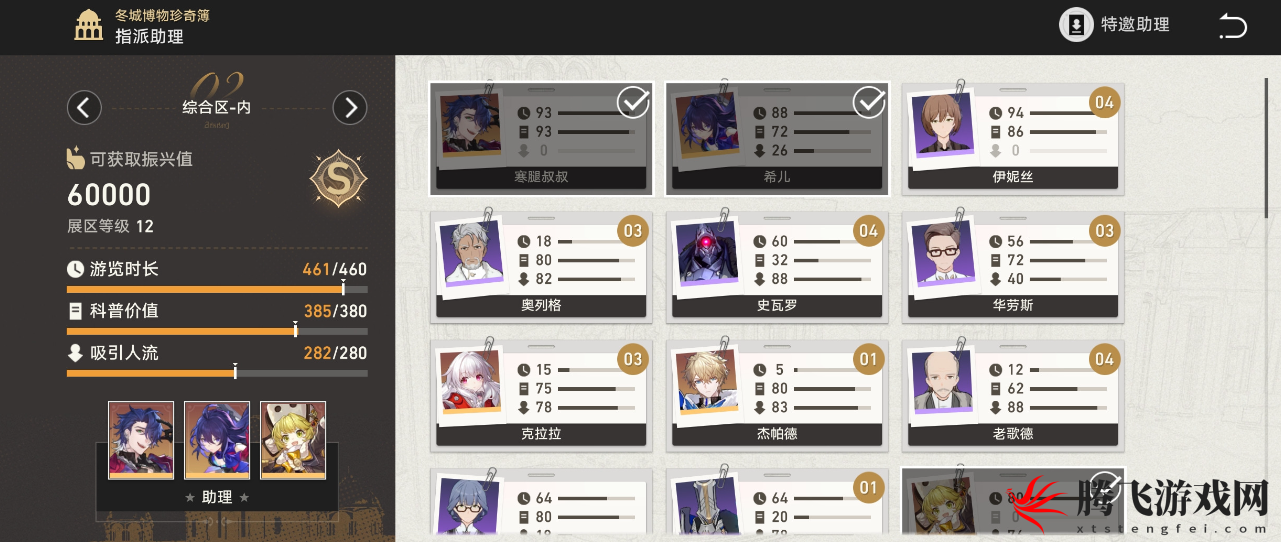Click first assigned assistant thumbnail in 助理 tray
Screen dimensions: 1281x542
click(x=141, y=440)
